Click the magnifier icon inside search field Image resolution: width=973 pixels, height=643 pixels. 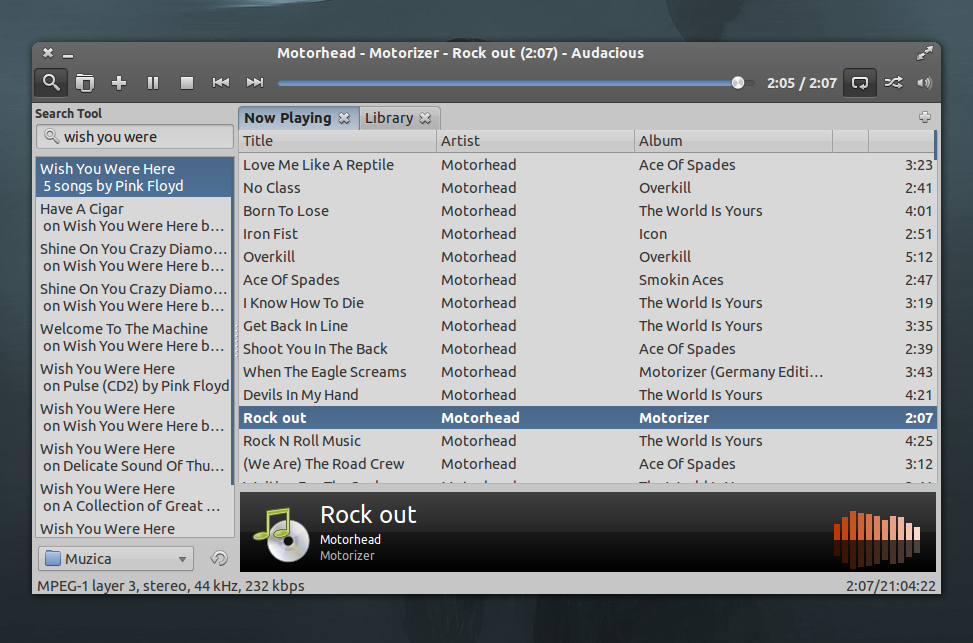click(x=52, y=137)
